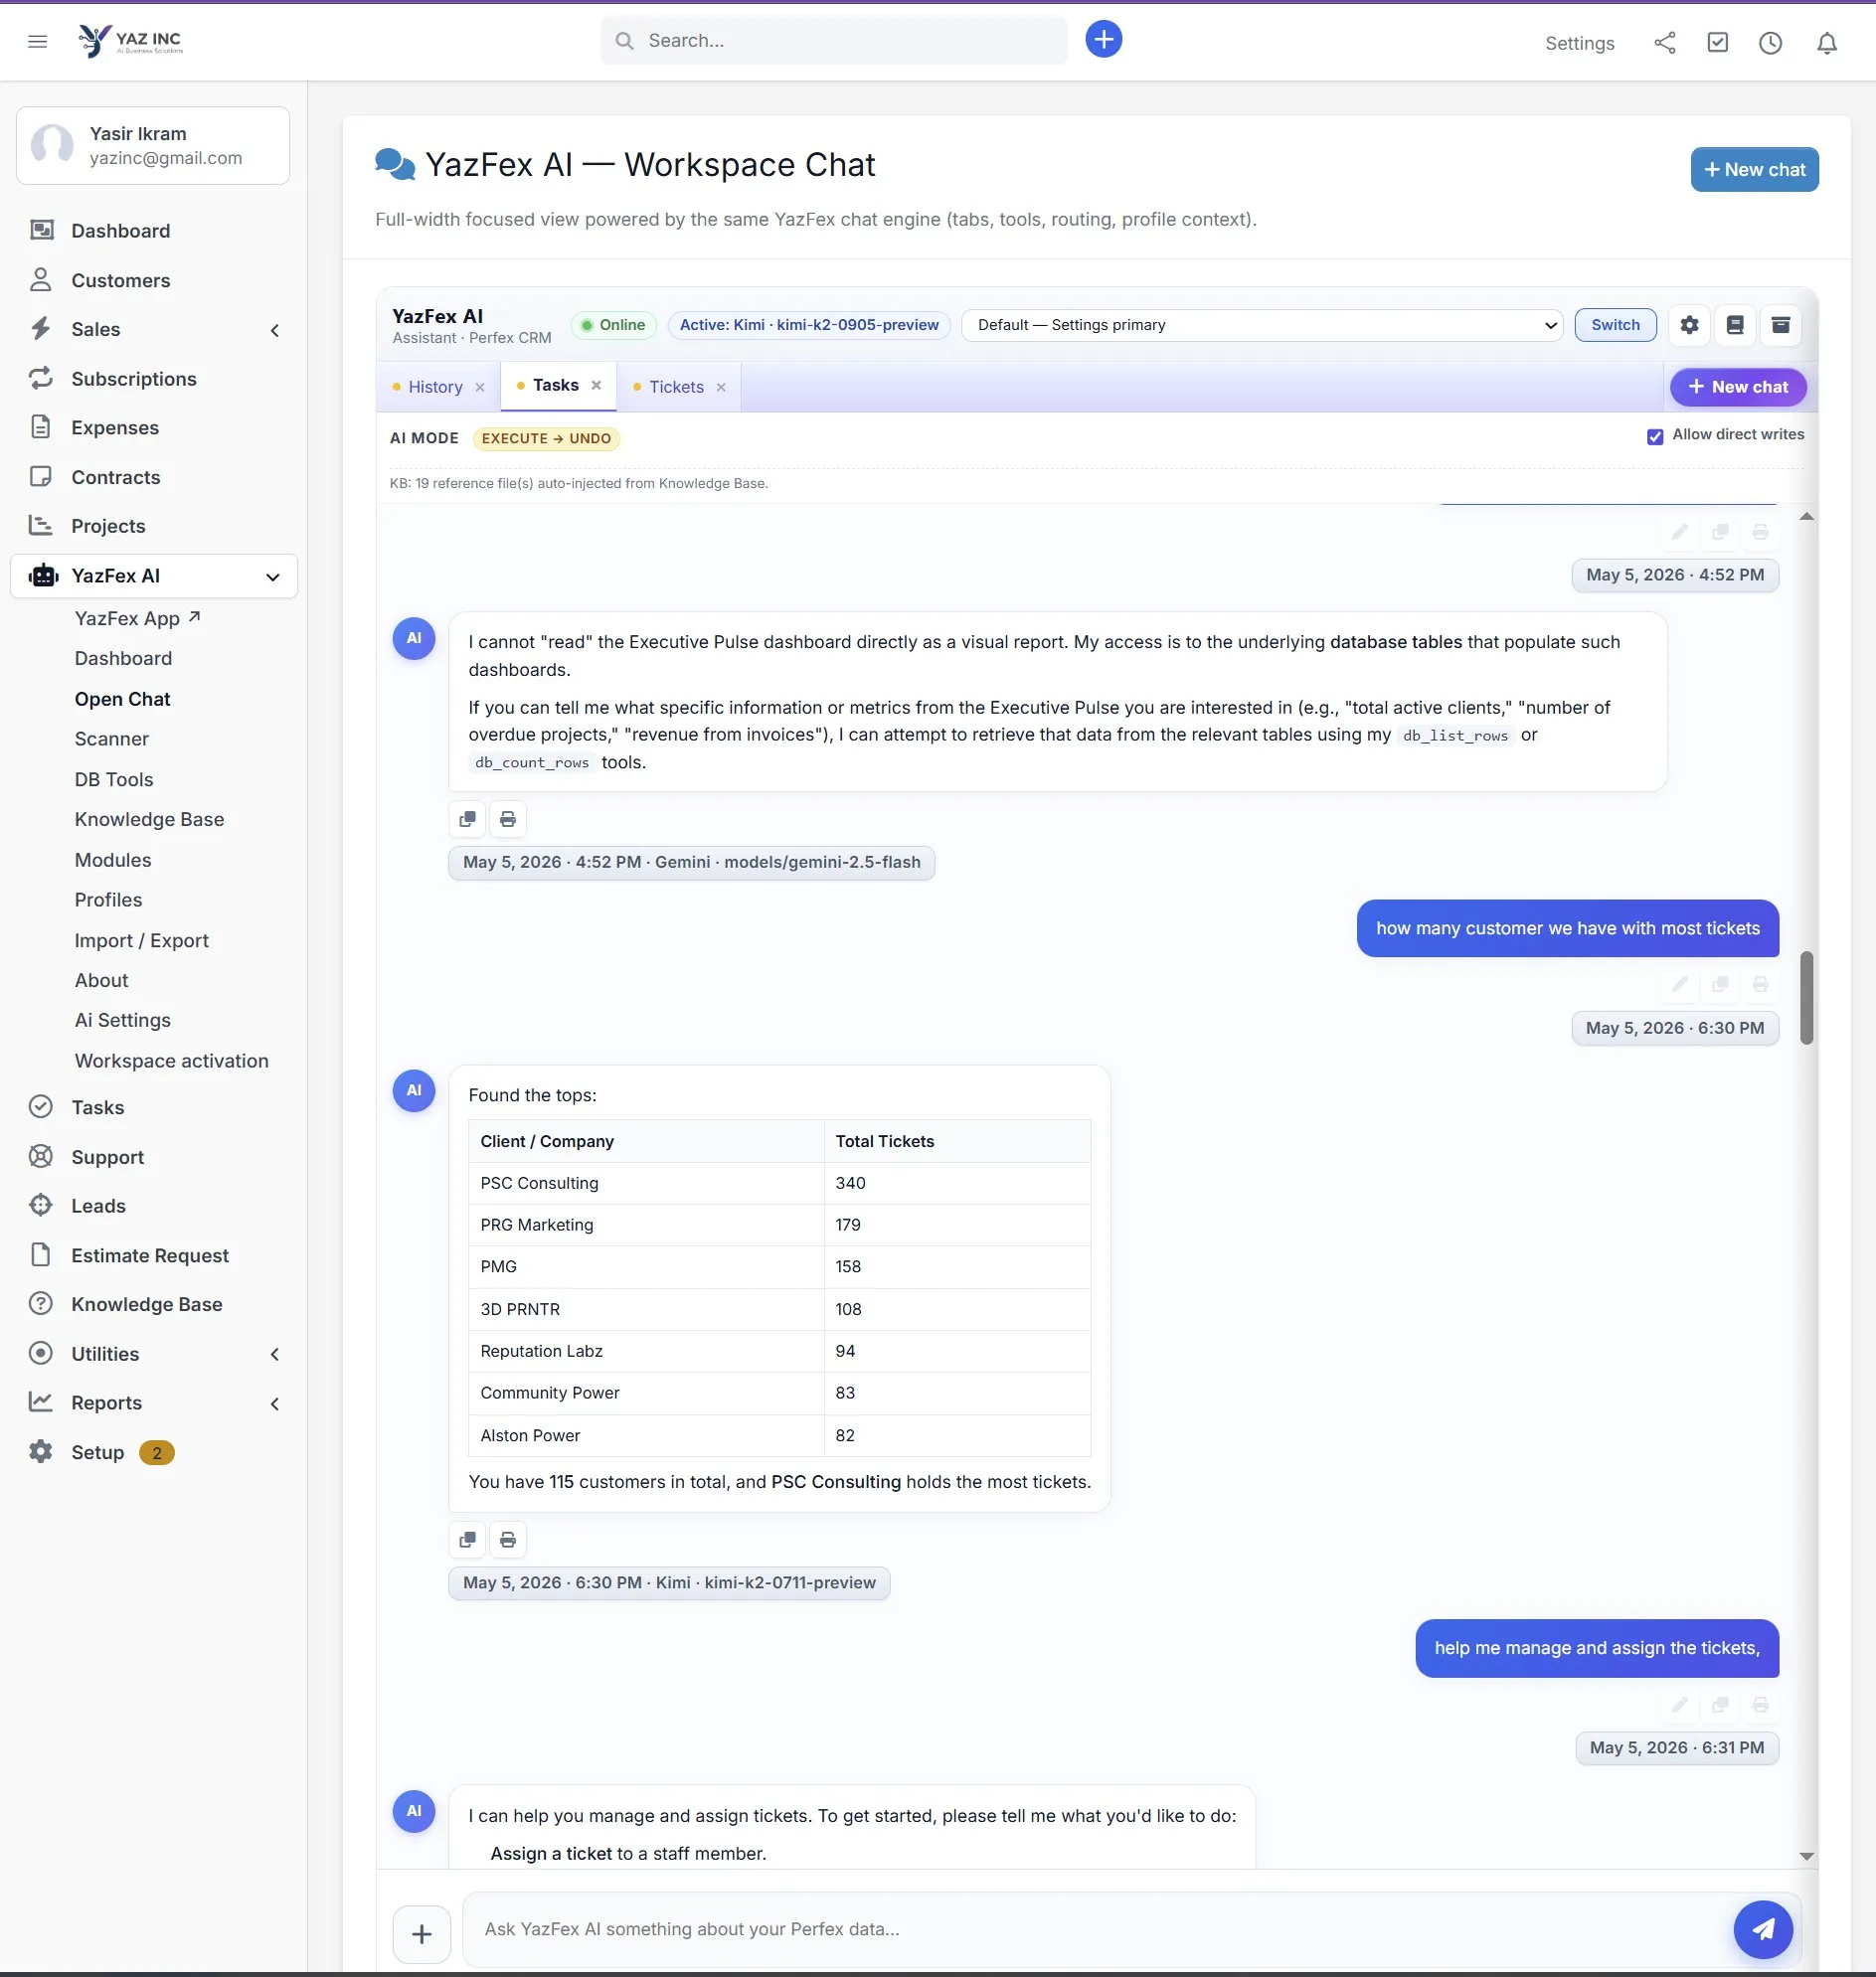Click the purple New chat button in tab bar
This screenshot has width=1876, height=1977.
(1738, 387)
